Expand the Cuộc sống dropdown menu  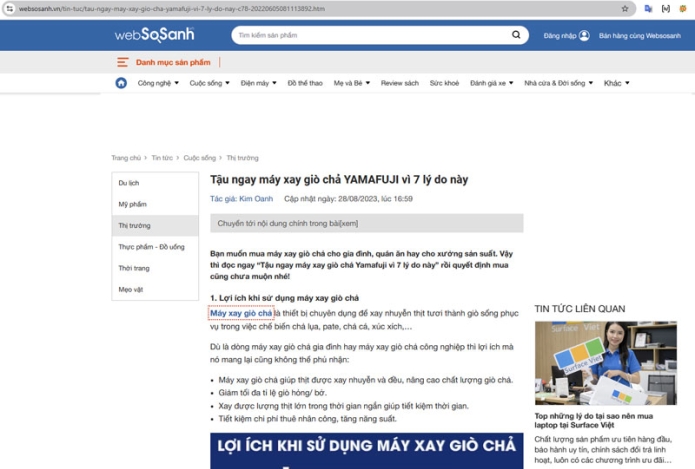point(210,83)
